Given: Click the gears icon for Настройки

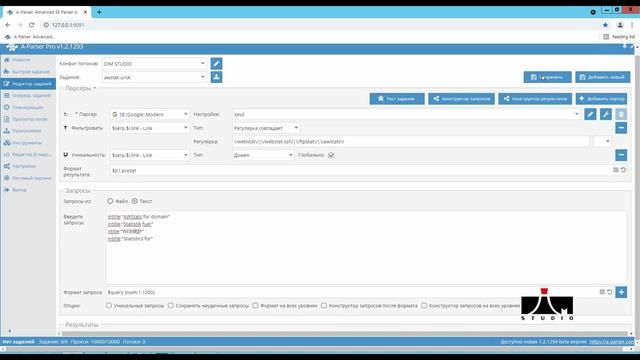Looking at the screenshot, I should 7,166.
